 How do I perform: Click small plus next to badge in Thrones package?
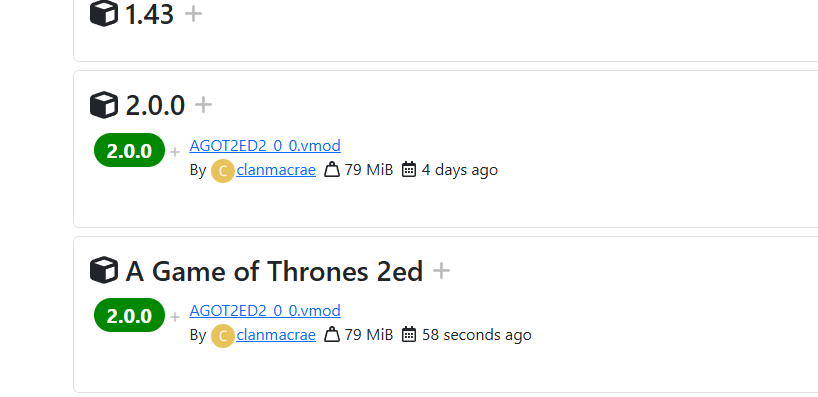pos(175,317)
